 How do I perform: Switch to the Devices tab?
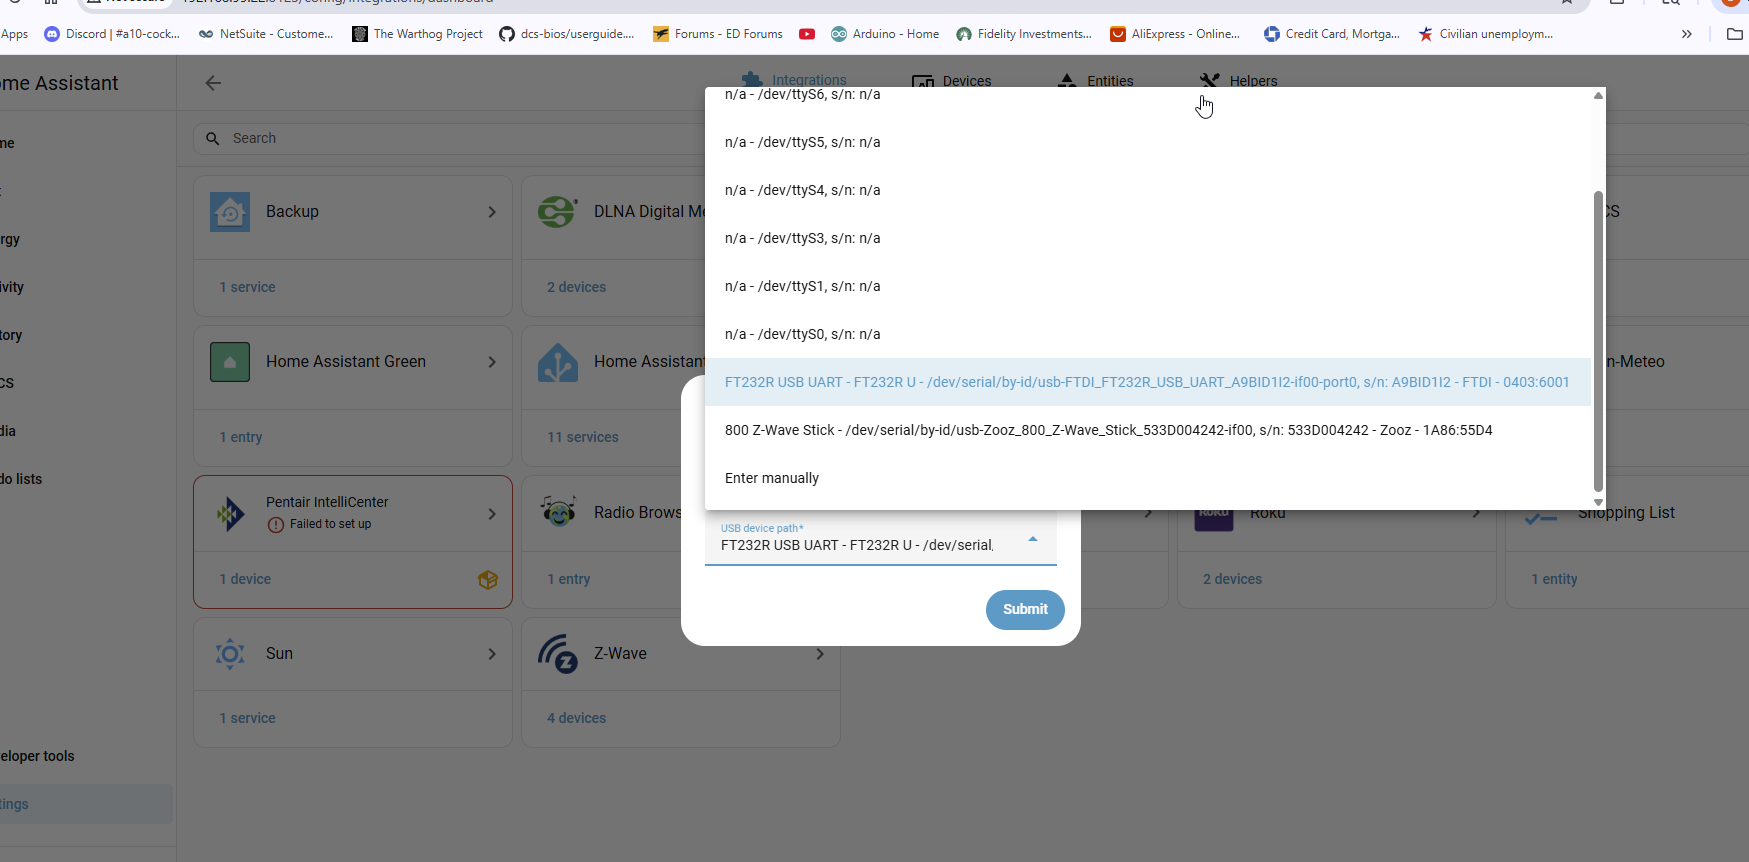pos(952,81)
